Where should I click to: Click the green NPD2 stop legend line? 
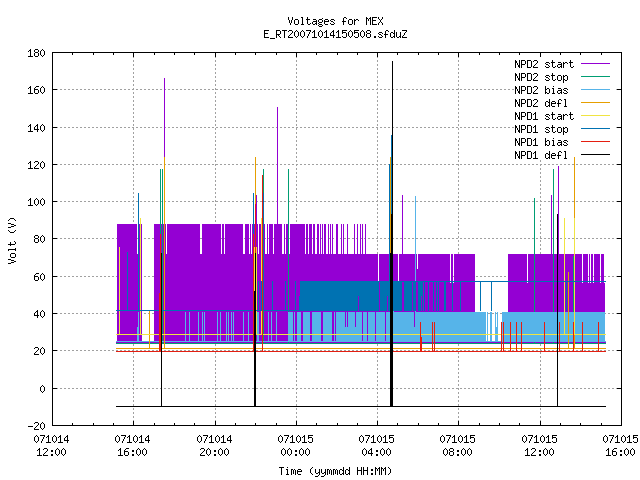point(595,77)
